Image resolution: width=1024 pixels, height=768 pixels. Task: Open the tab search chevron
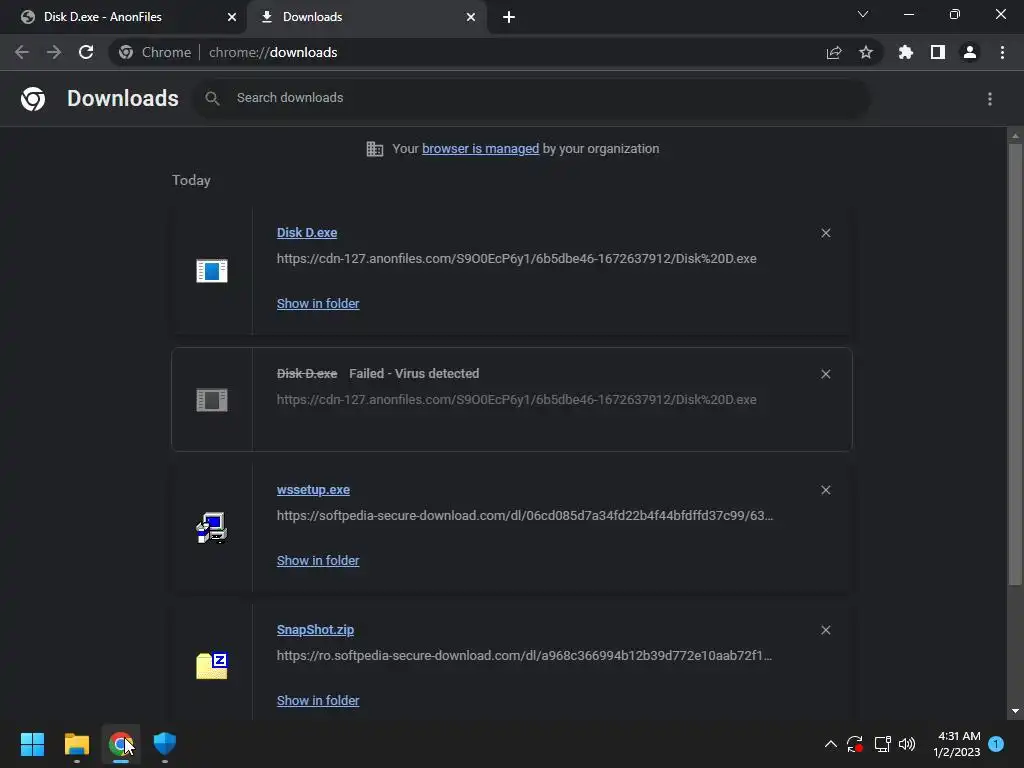click(863, 14)
